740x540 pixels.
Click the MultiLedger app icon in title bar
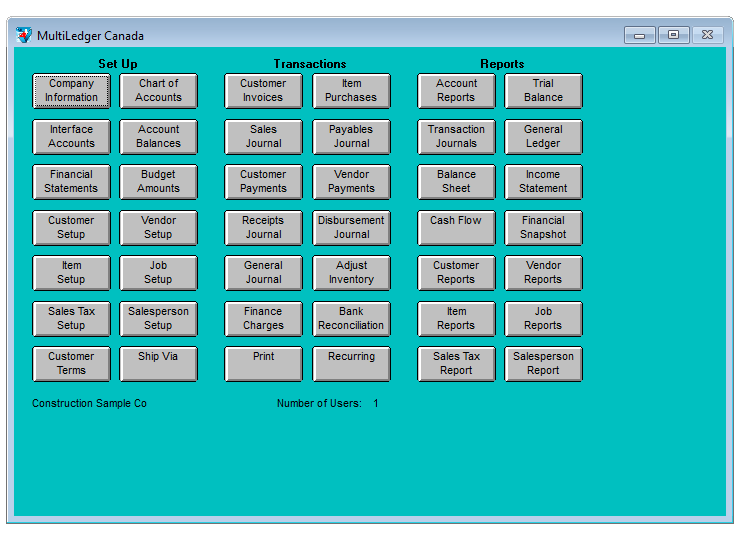tap(24, 35)
